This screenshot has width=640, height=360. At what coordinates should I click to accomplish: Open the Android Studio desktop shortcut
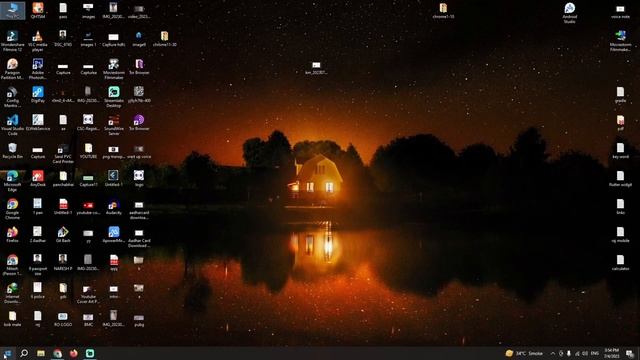(x=569, y=13)
